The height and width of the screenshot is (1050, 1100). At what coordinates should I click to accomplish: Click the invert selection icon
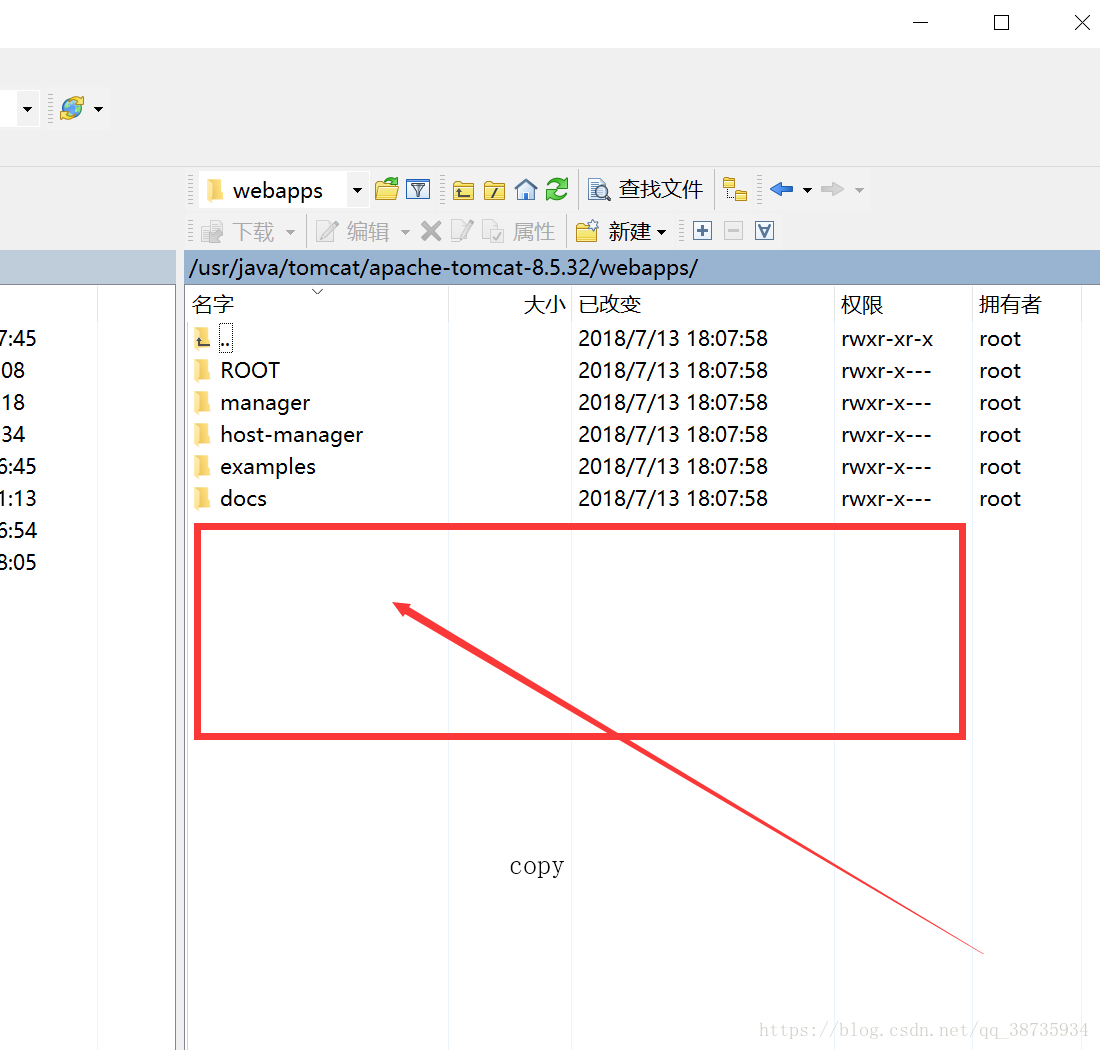(x=764, y=231)
